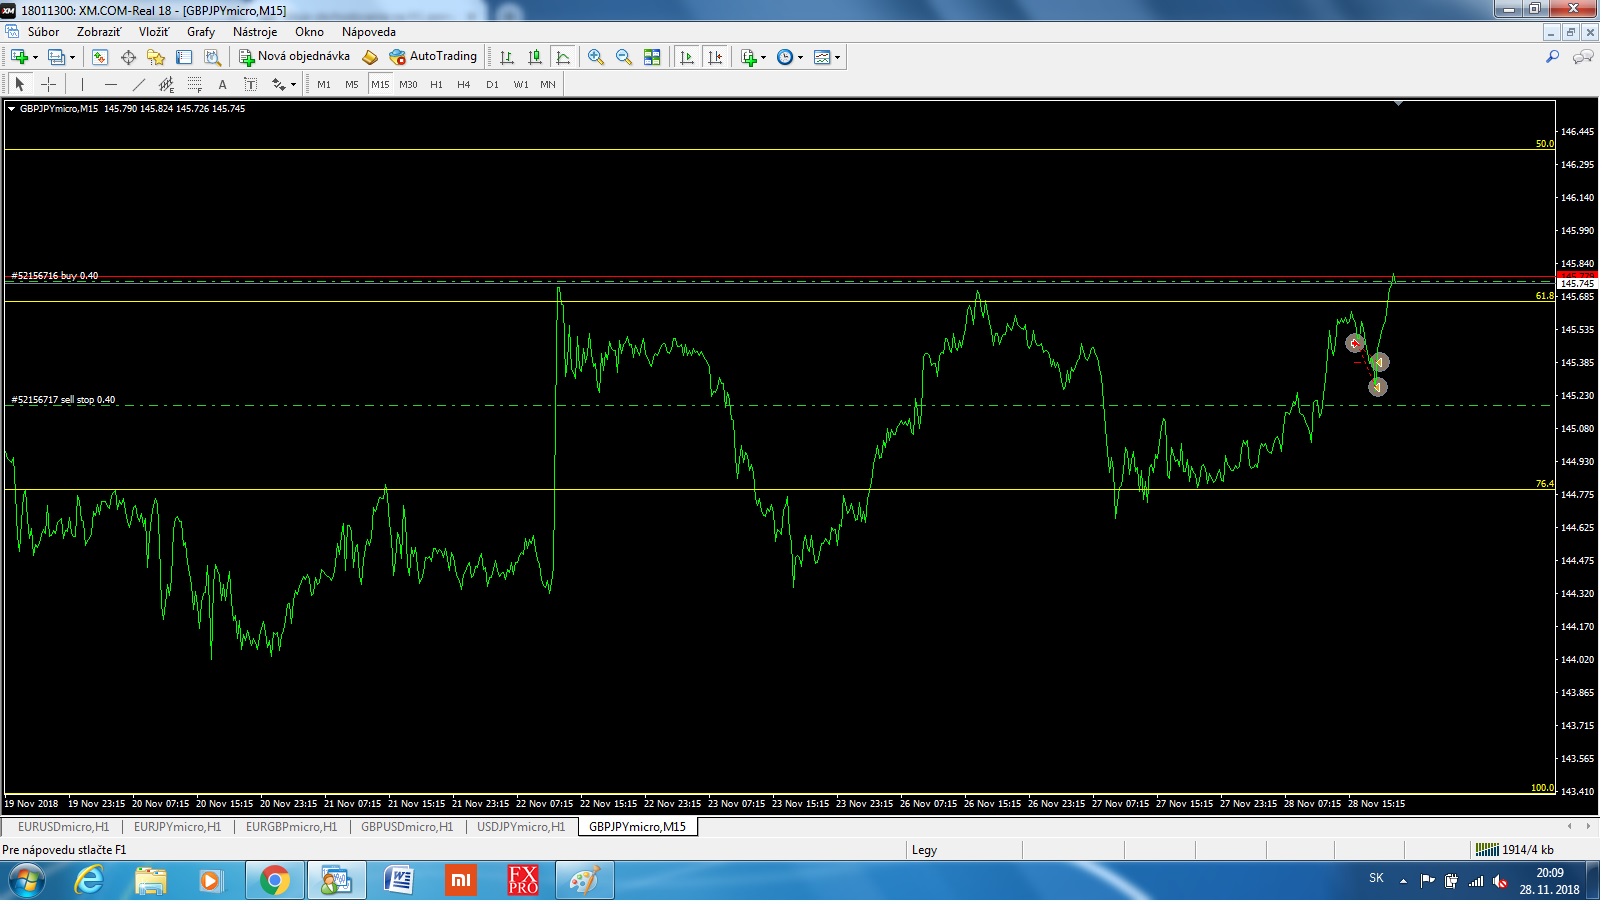Open the Zobraziť menu
Viewport: 1602px width, 904px height.
pos(99,32)
